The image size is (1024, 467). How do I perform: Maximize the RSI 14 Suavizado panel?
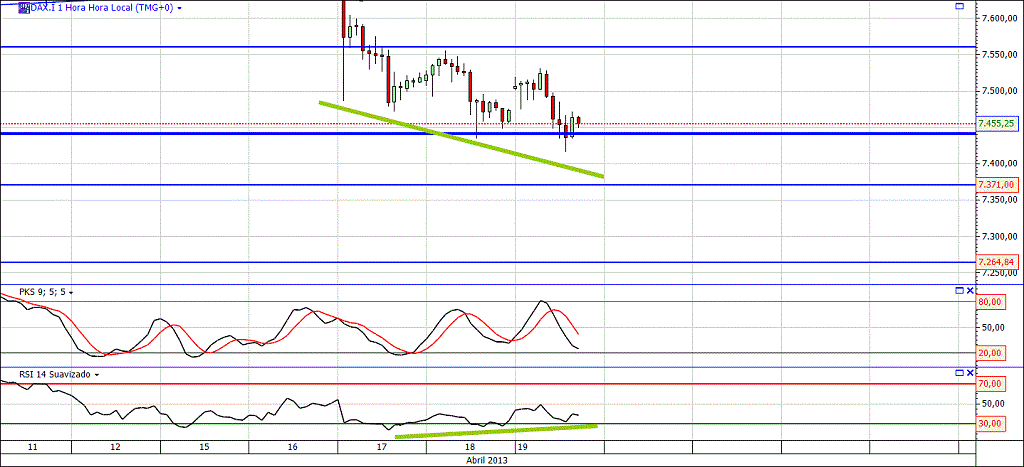coord(959,372)
